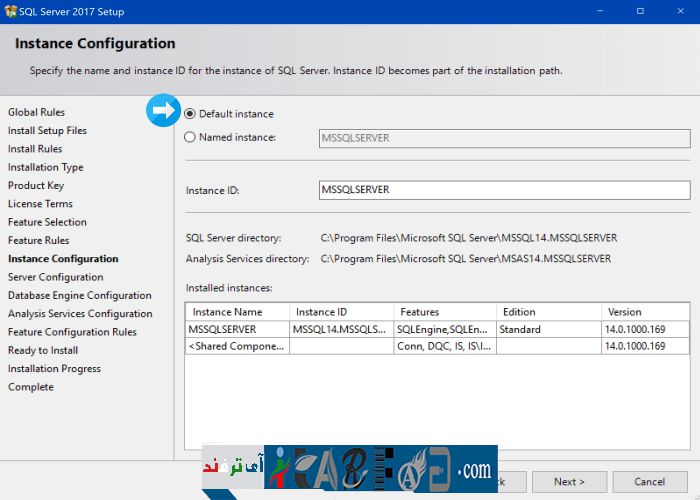700x500 pixels.
Task: Open the Product Key step
Action: (36, 186)
